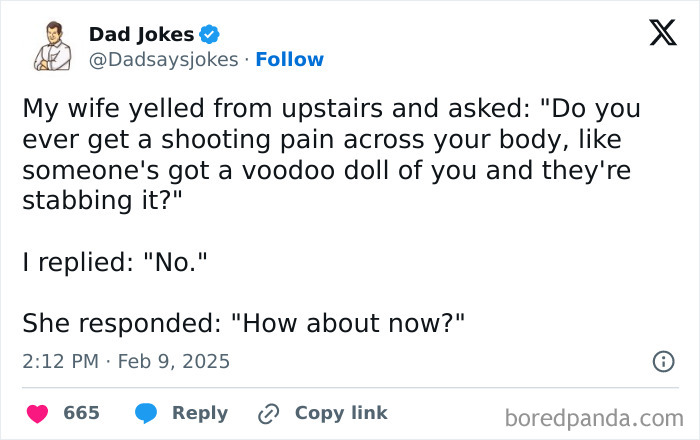700x440 pixels.
Task: Open the info circle icon
Action: click(663, 361)
